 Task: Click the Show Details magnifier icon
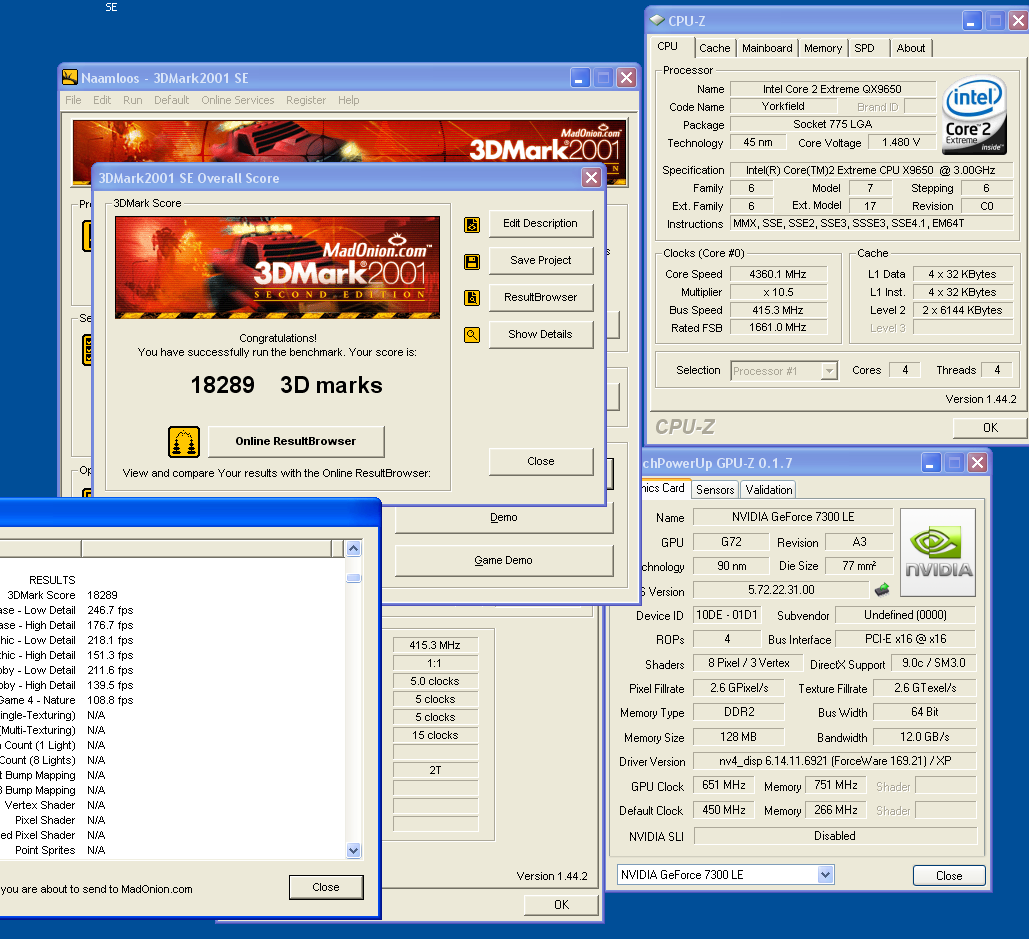coord(472,335)
